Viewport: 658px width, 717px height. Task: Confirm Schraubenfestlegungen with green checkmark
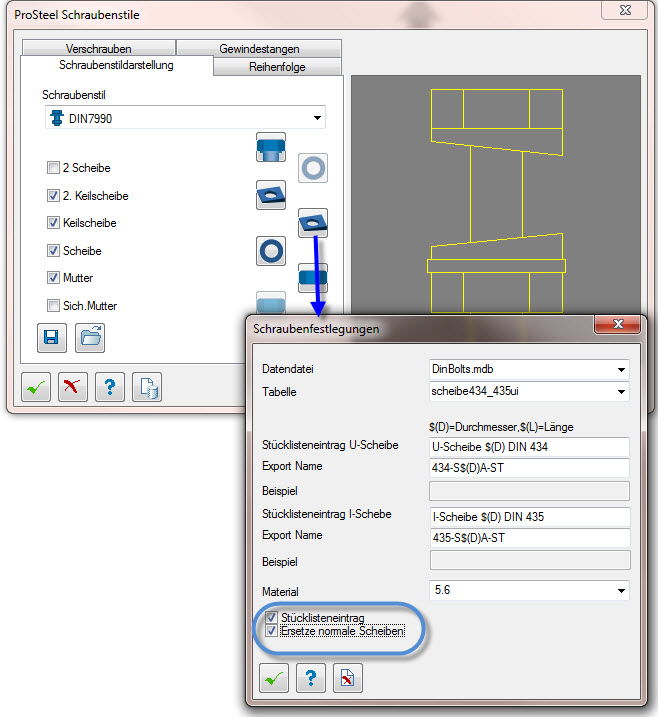pos(274,678)
